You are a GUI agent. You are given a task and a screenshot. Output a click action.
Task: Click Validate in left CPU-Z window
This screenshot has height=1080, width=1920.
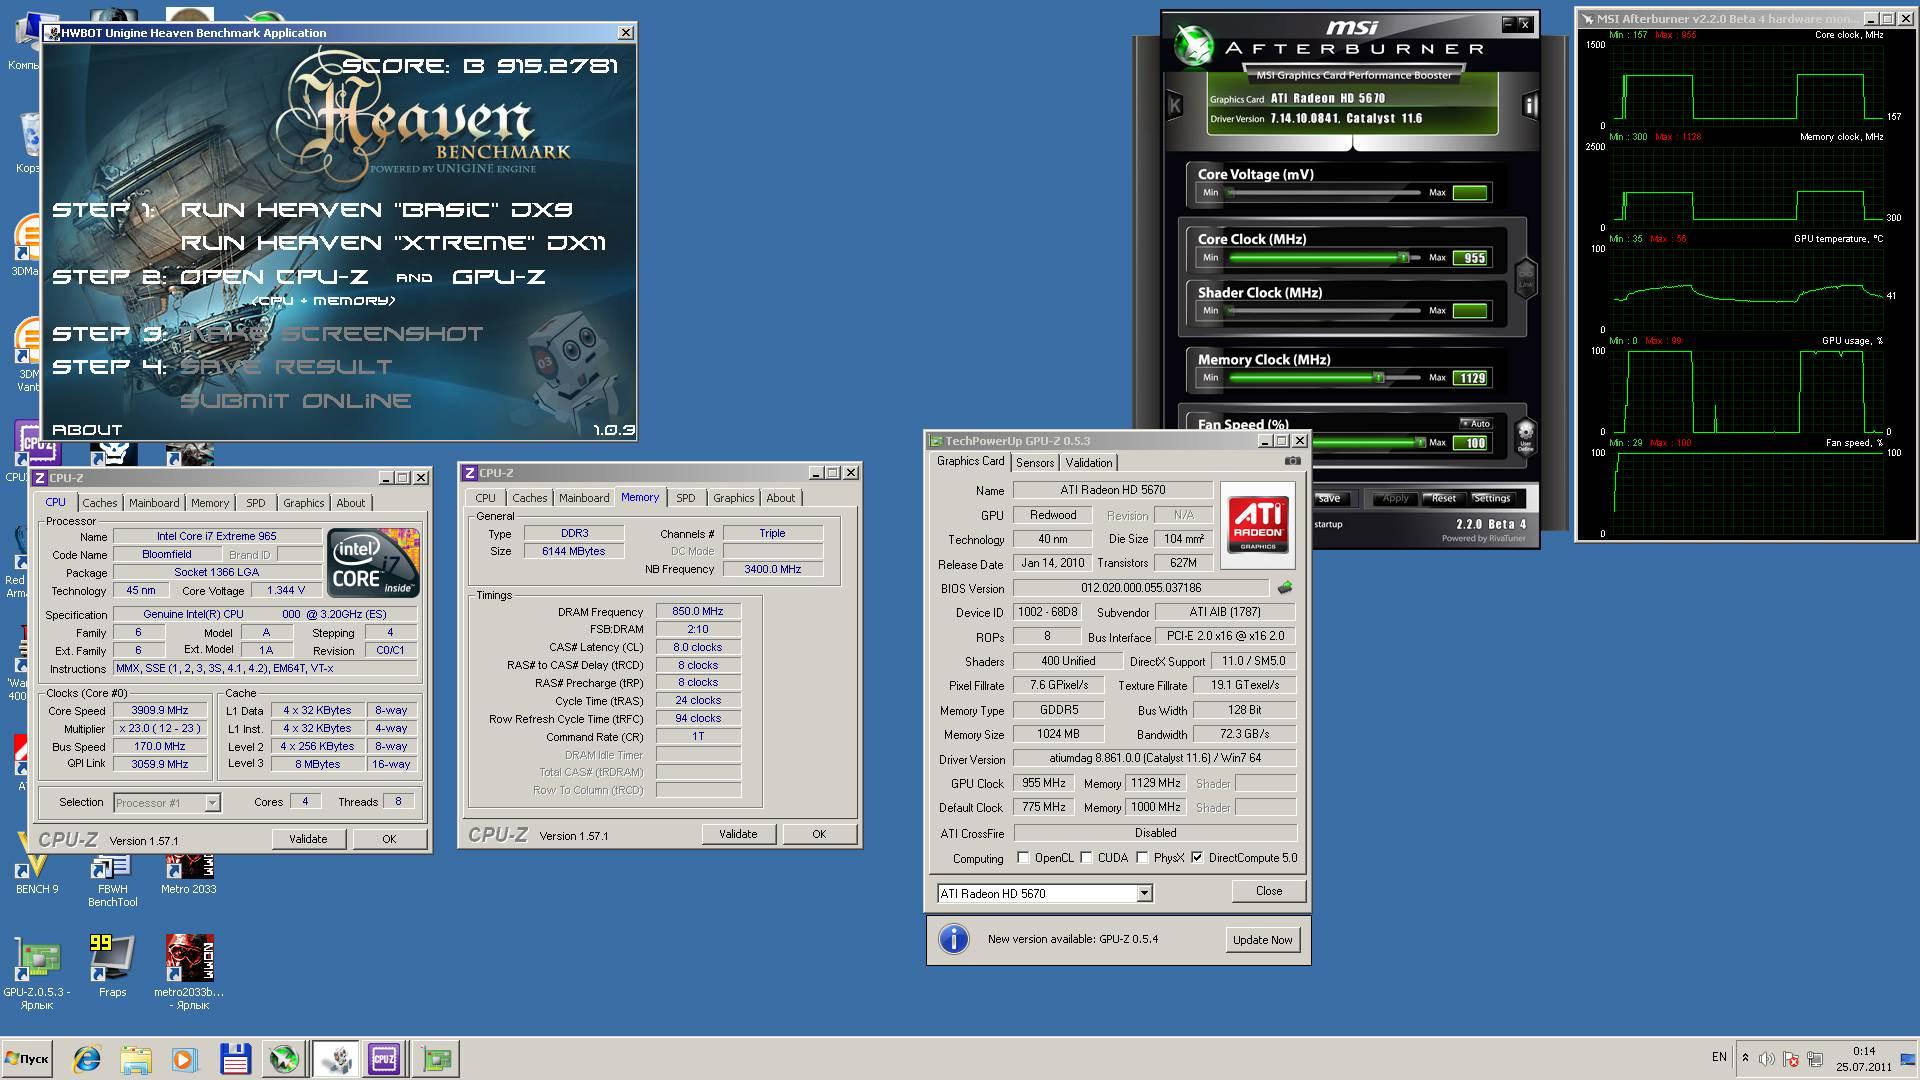click(x=308, y=839)
